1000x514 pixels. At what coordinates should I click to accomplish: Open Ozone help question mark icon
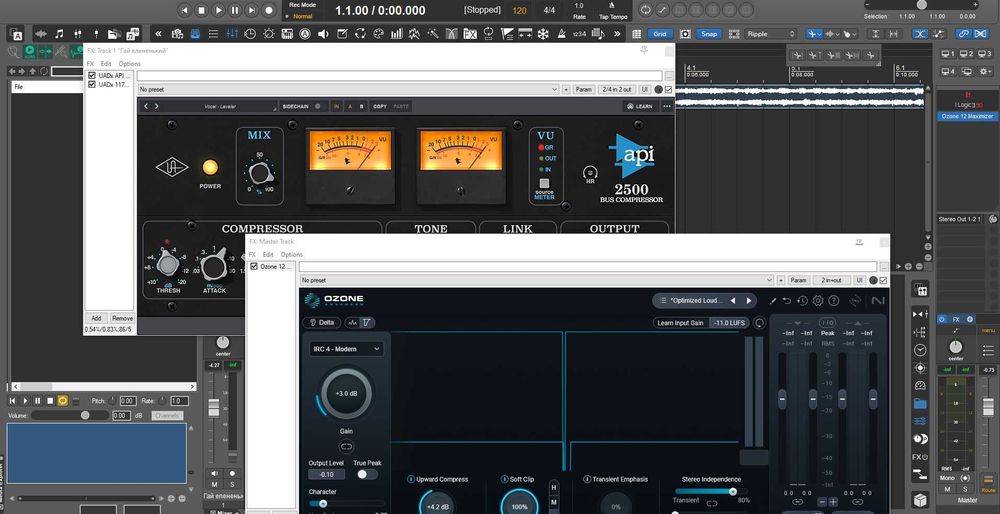coord(834,301)
